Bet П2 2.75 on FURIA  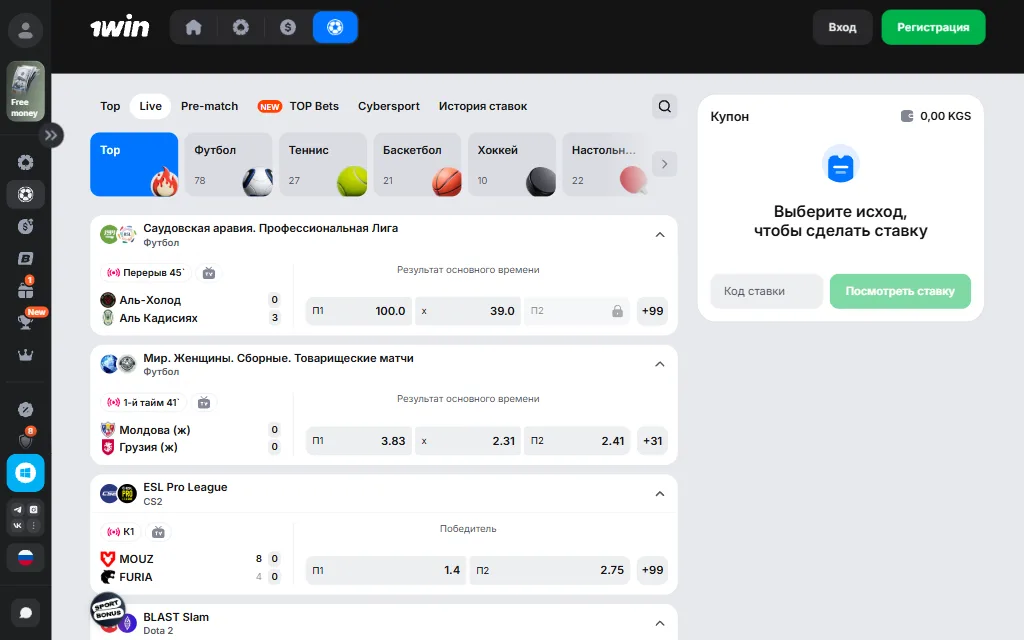pos(550,570)
